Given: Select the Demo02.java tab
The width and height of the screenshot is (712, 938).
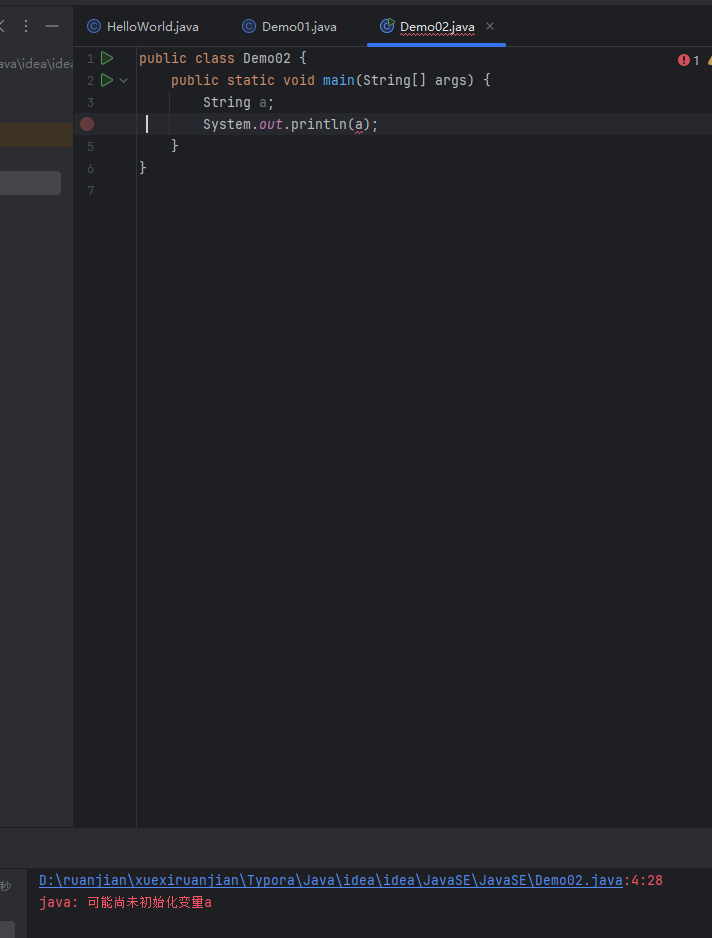Looking at the screenshot, I should tap(437, 26).
